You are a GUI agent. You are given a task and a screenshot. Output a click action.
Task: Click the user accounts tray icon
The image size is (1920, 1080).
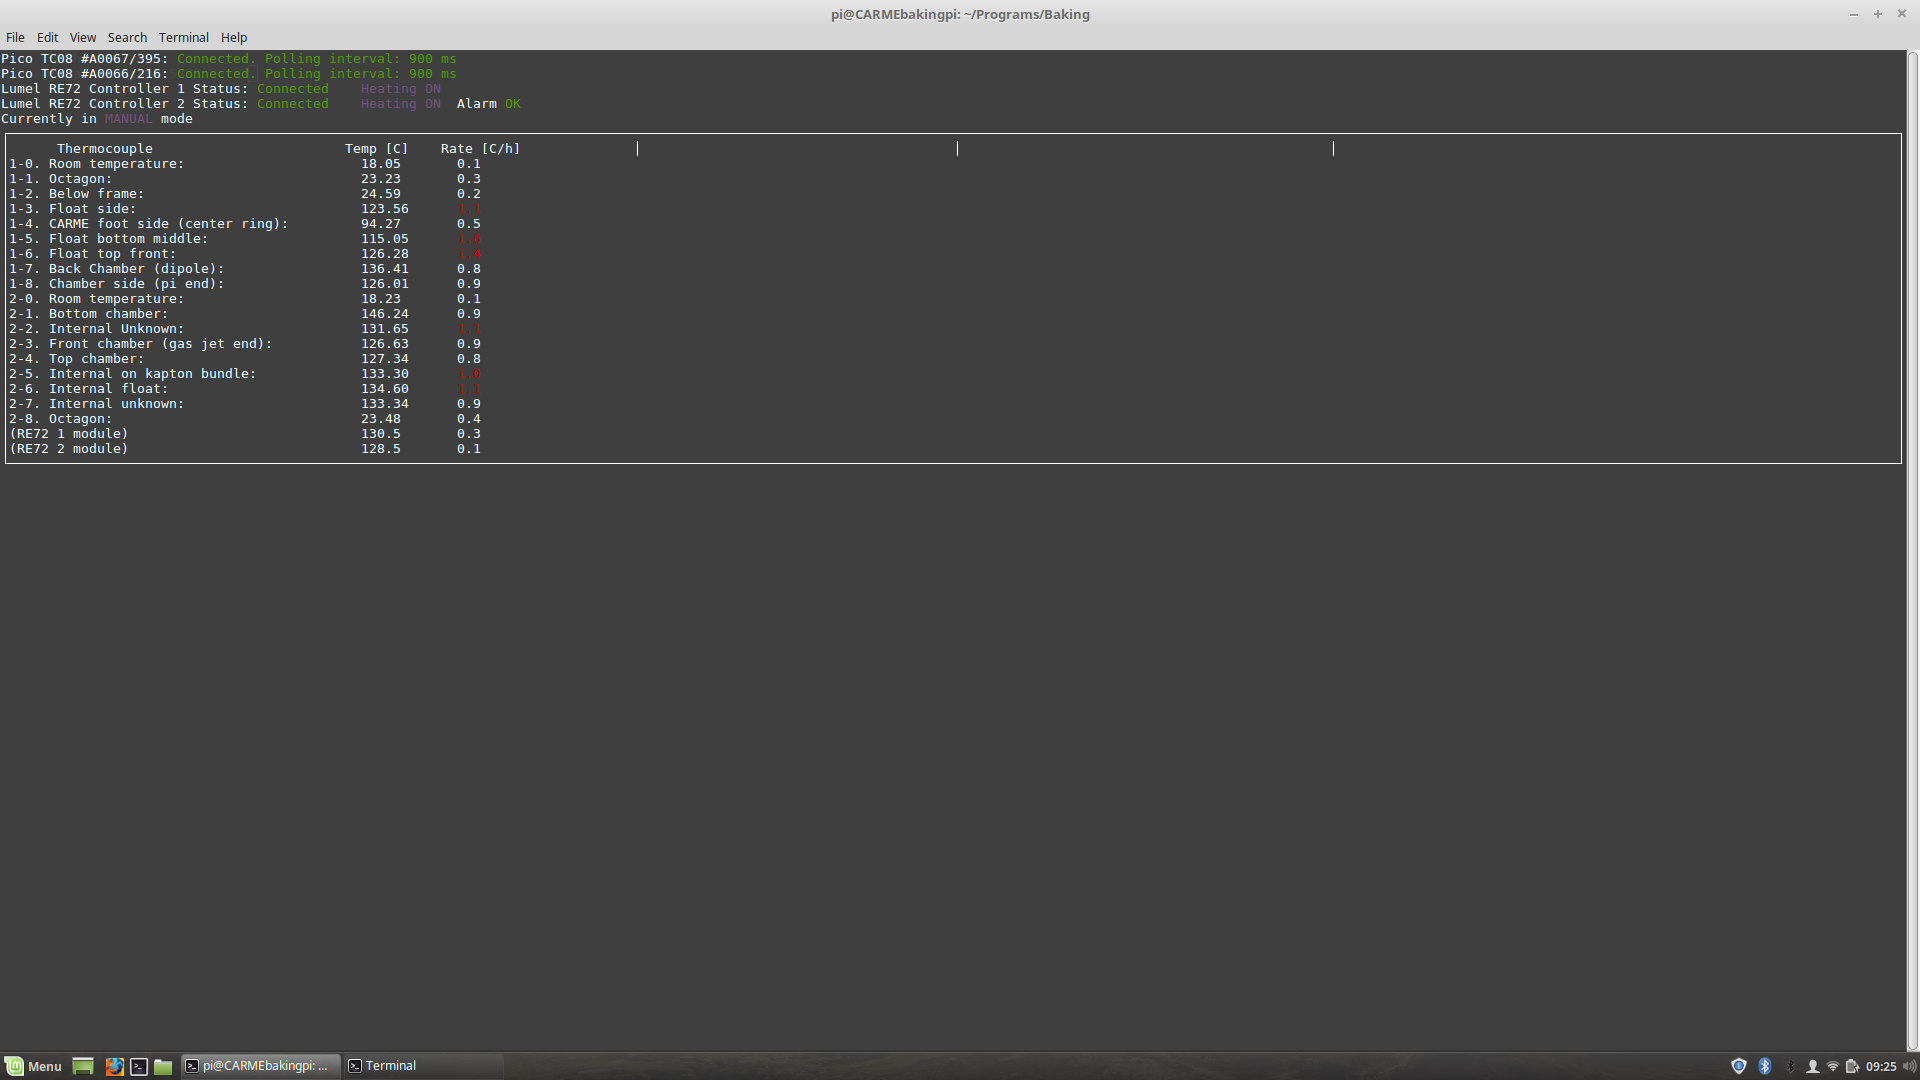tap(1813, 1066)
